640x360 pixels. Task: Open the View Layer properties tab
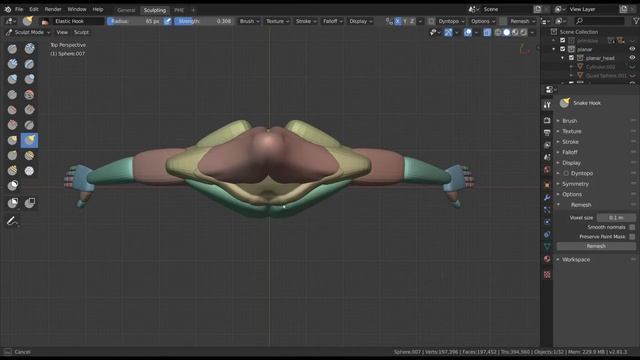[x=547, y=145]
